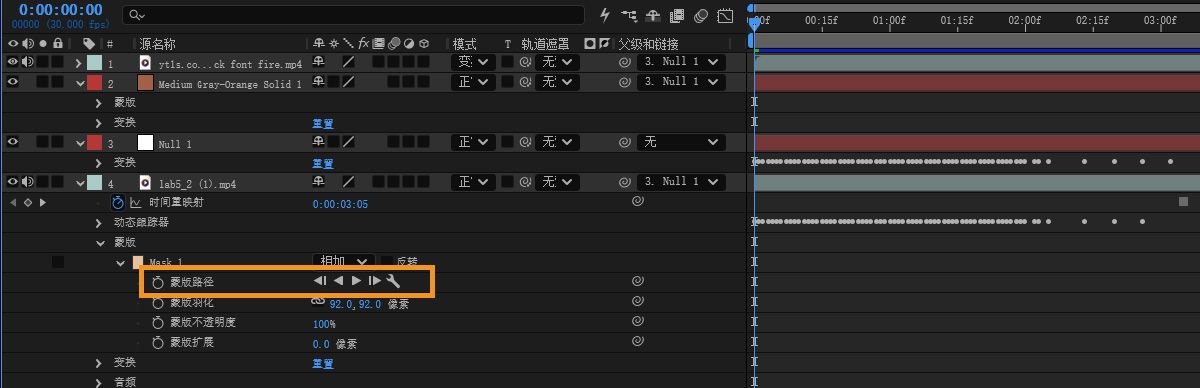Hide the Medium Gray-Orange Solid 1 layer
Screen dimensions: 1200x388
13,82
